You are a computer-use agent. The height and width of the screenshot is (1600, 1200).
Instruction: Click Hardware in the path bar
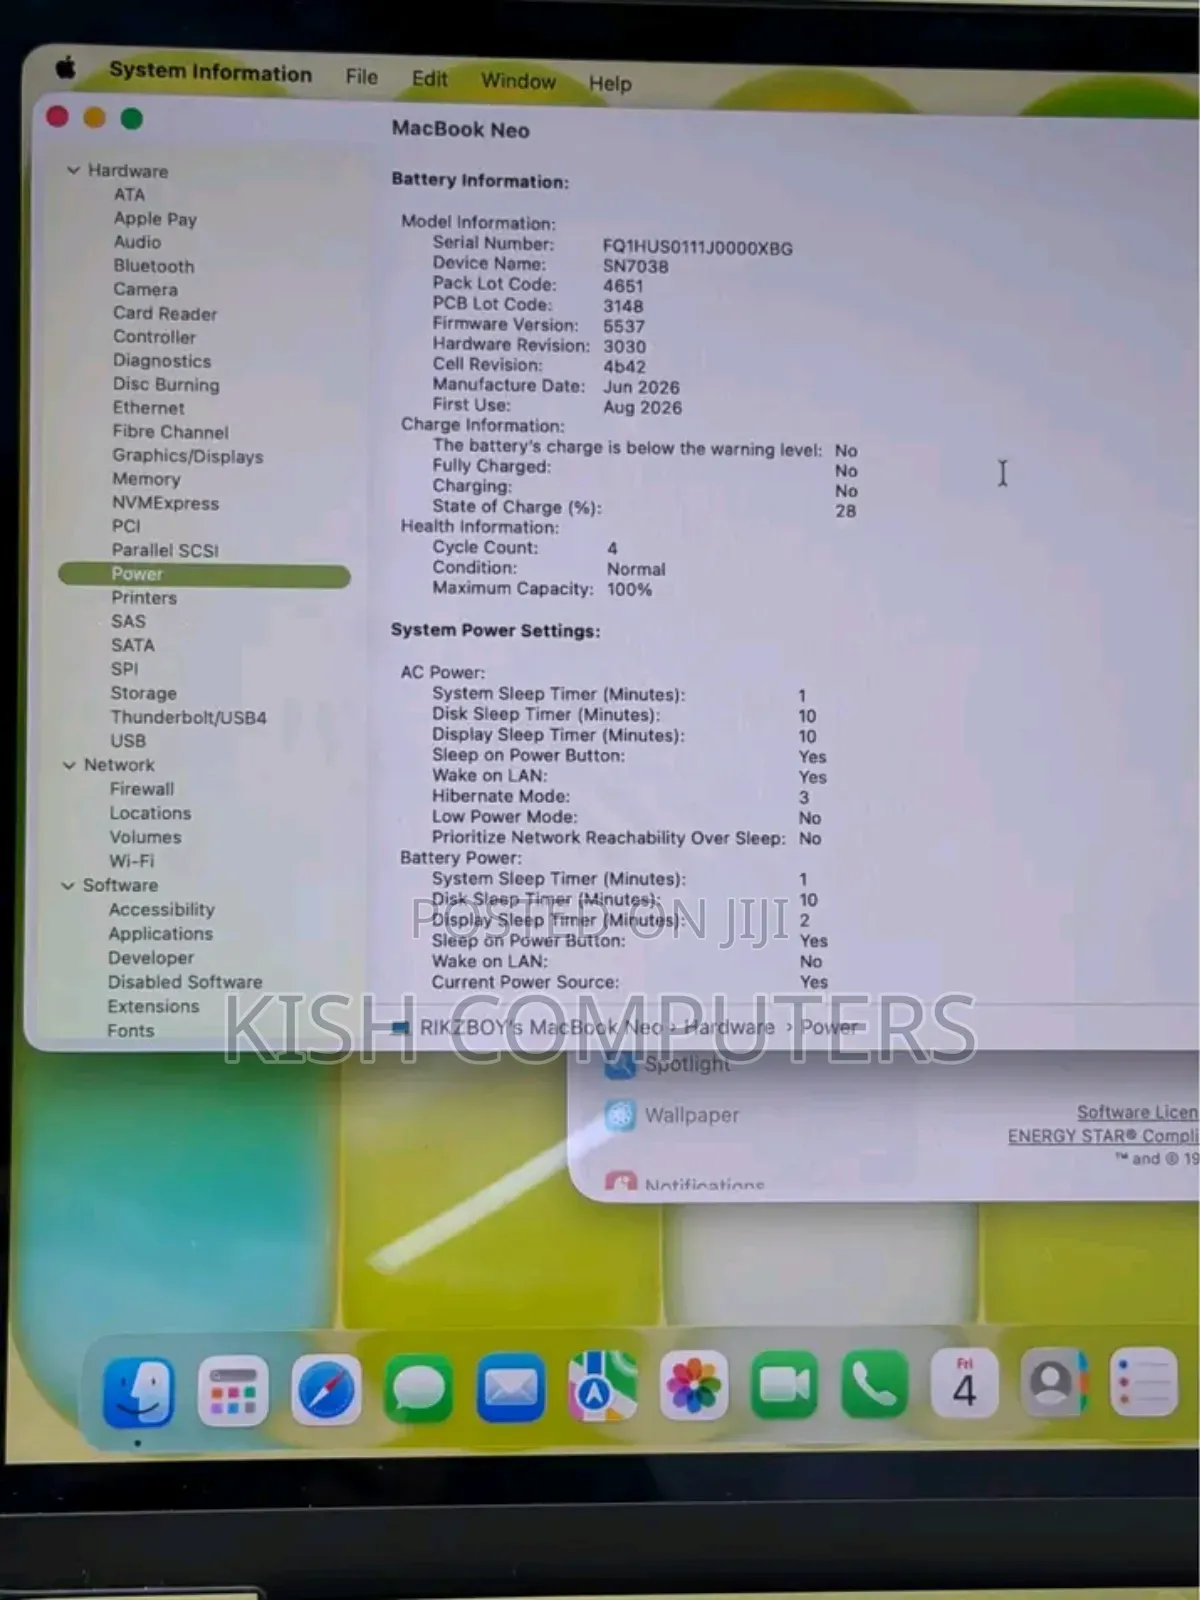(x=729, y=1027)
